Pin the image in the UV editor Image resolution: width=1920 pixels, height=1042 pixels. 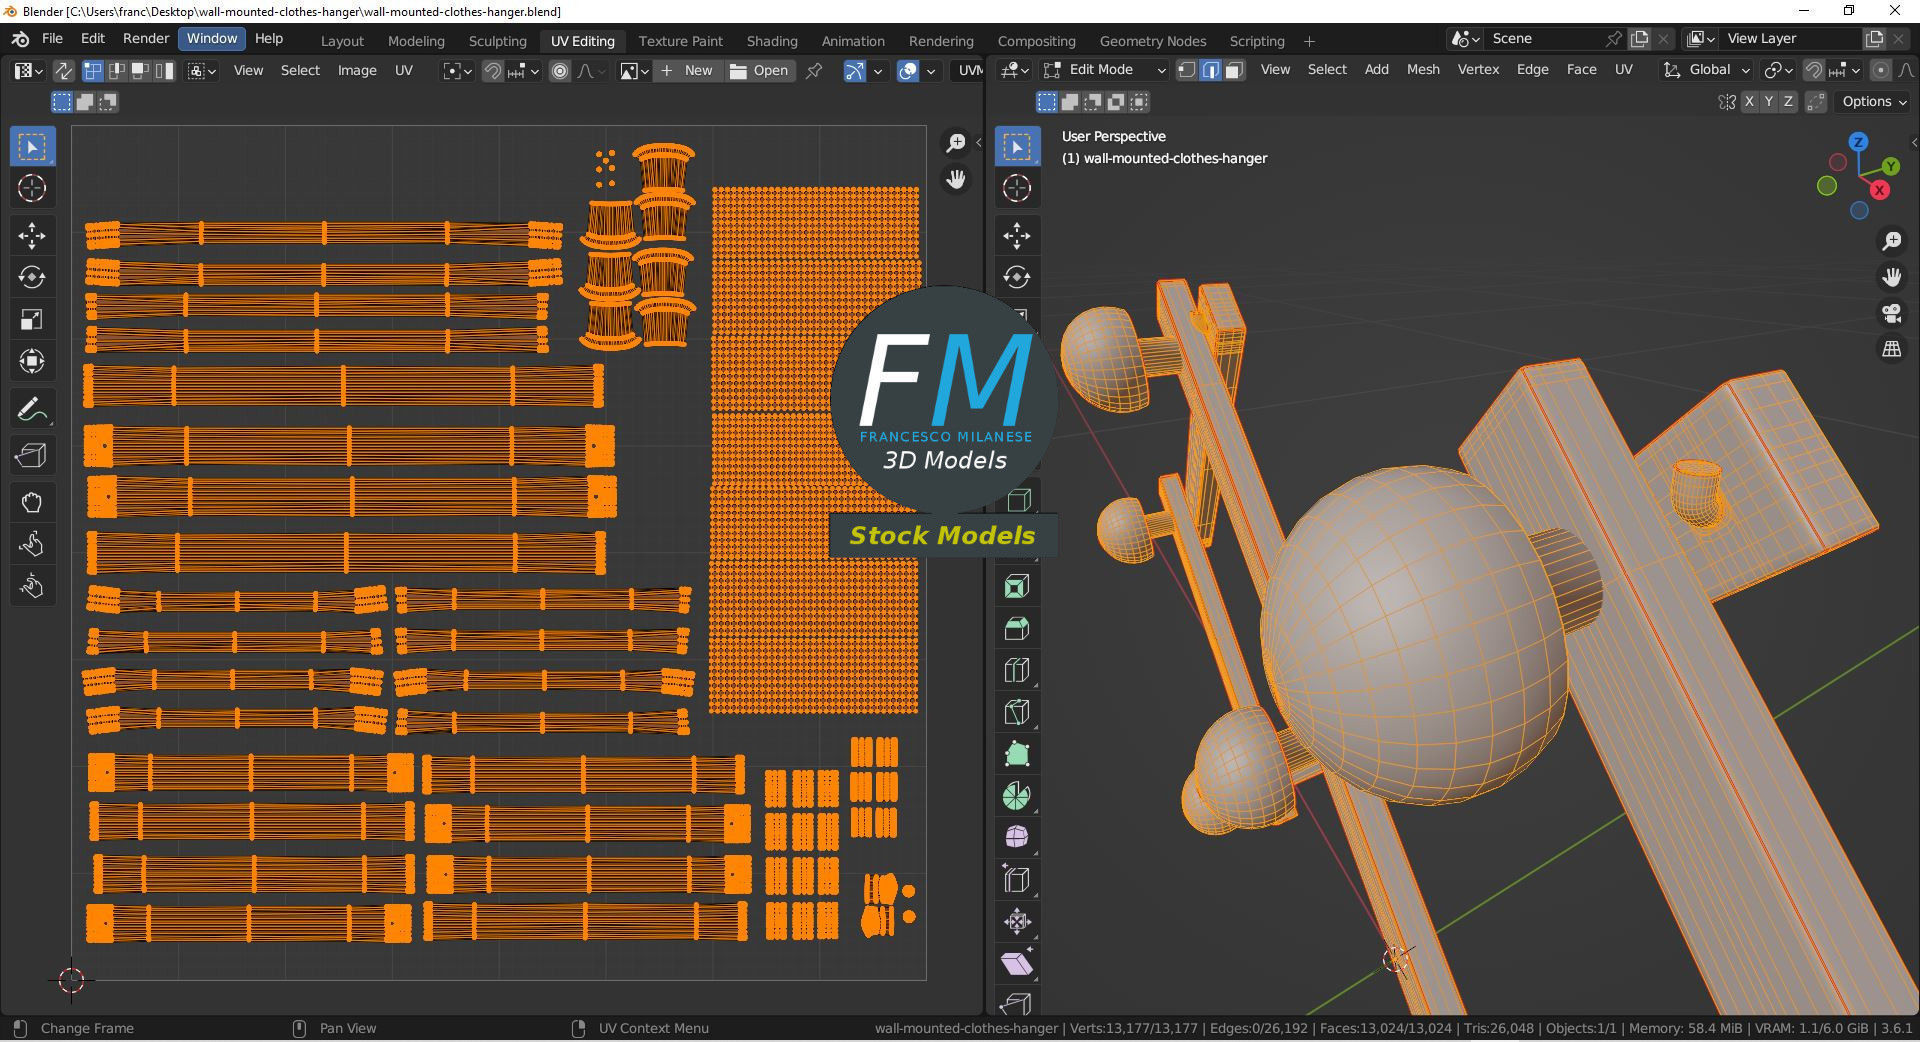pyautogui.click(x=815, y=71)
